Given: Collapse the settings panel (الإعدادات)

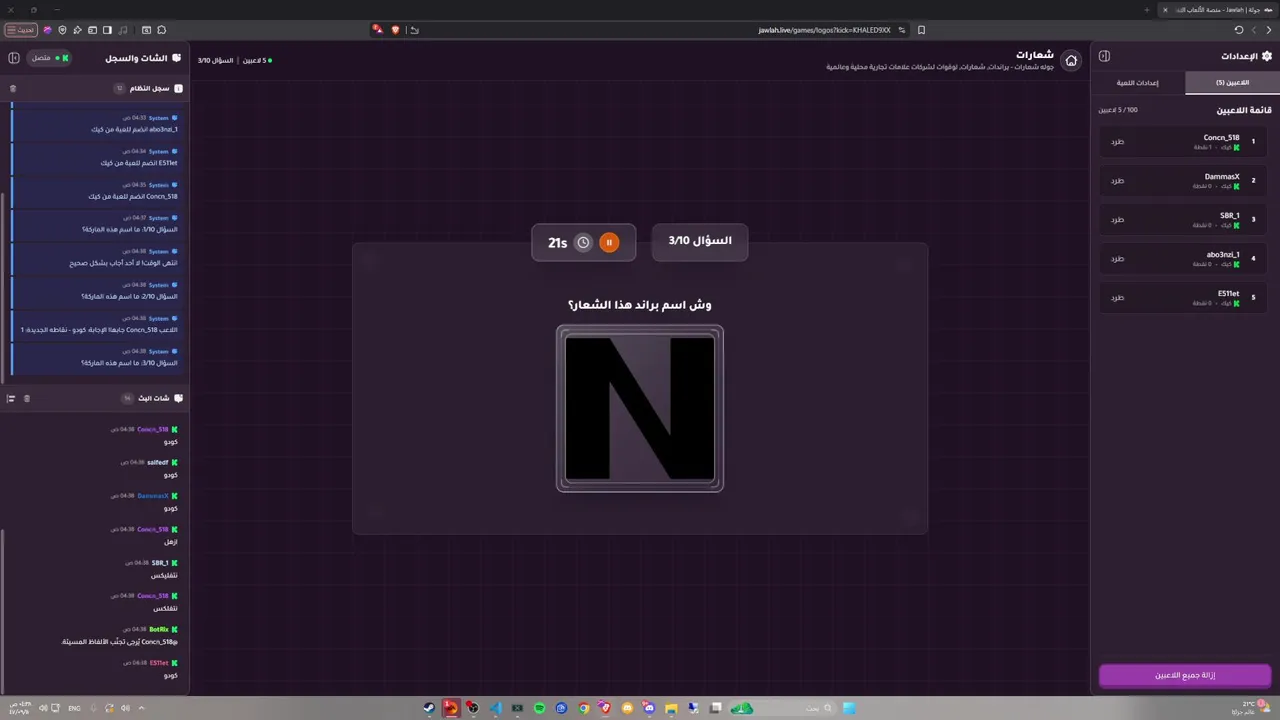Looking at the screenshot, I should [1104, 56].
